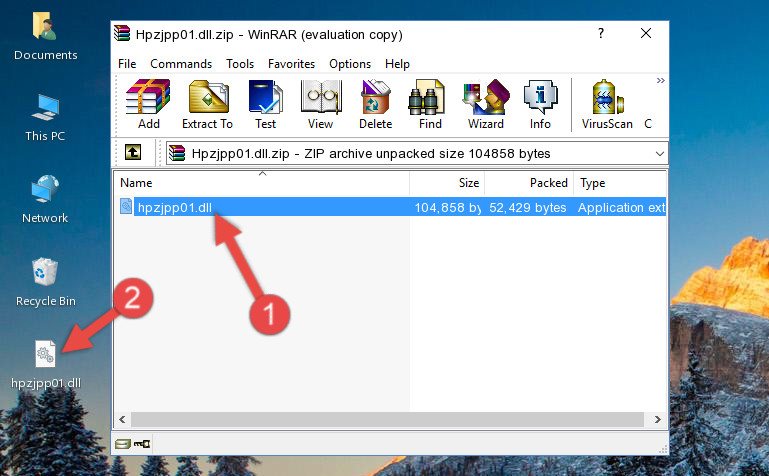Open the archive path dropdown
Viewport: 769px width, 476px height.
click(x=660, y=153)
